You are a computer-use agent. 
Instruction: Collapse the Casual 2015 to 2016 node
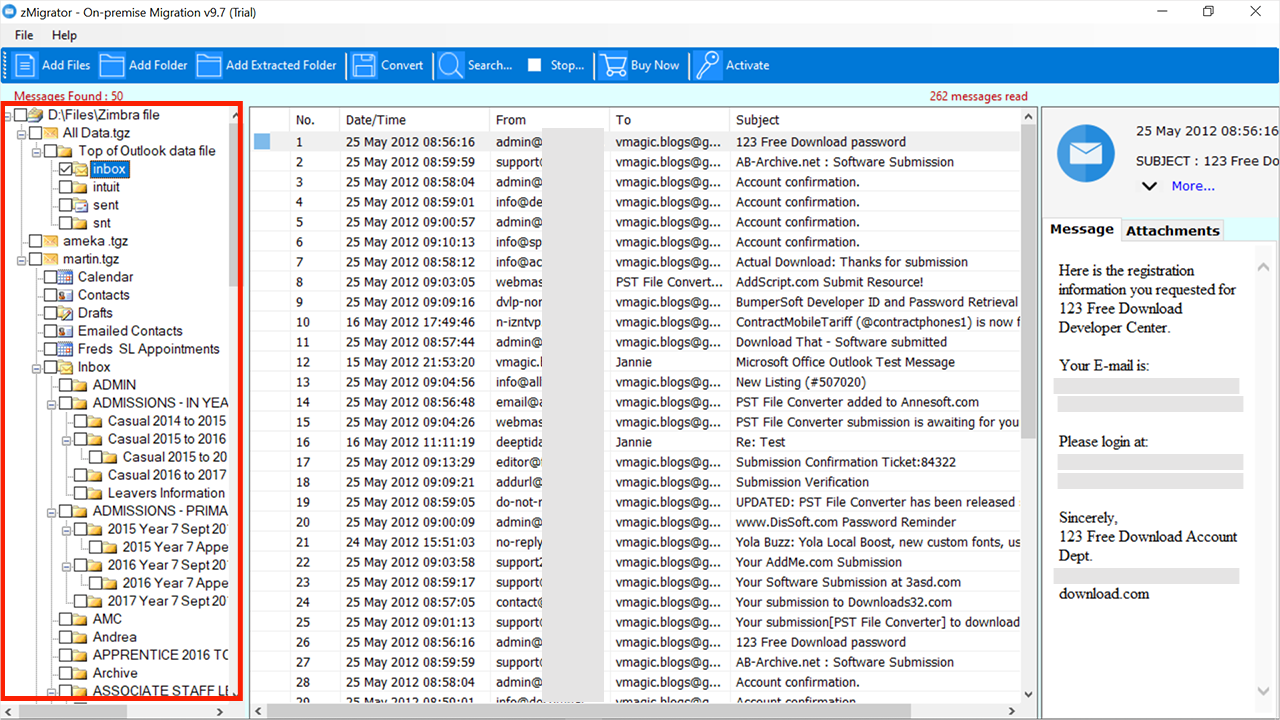click(x=67, y=439)
